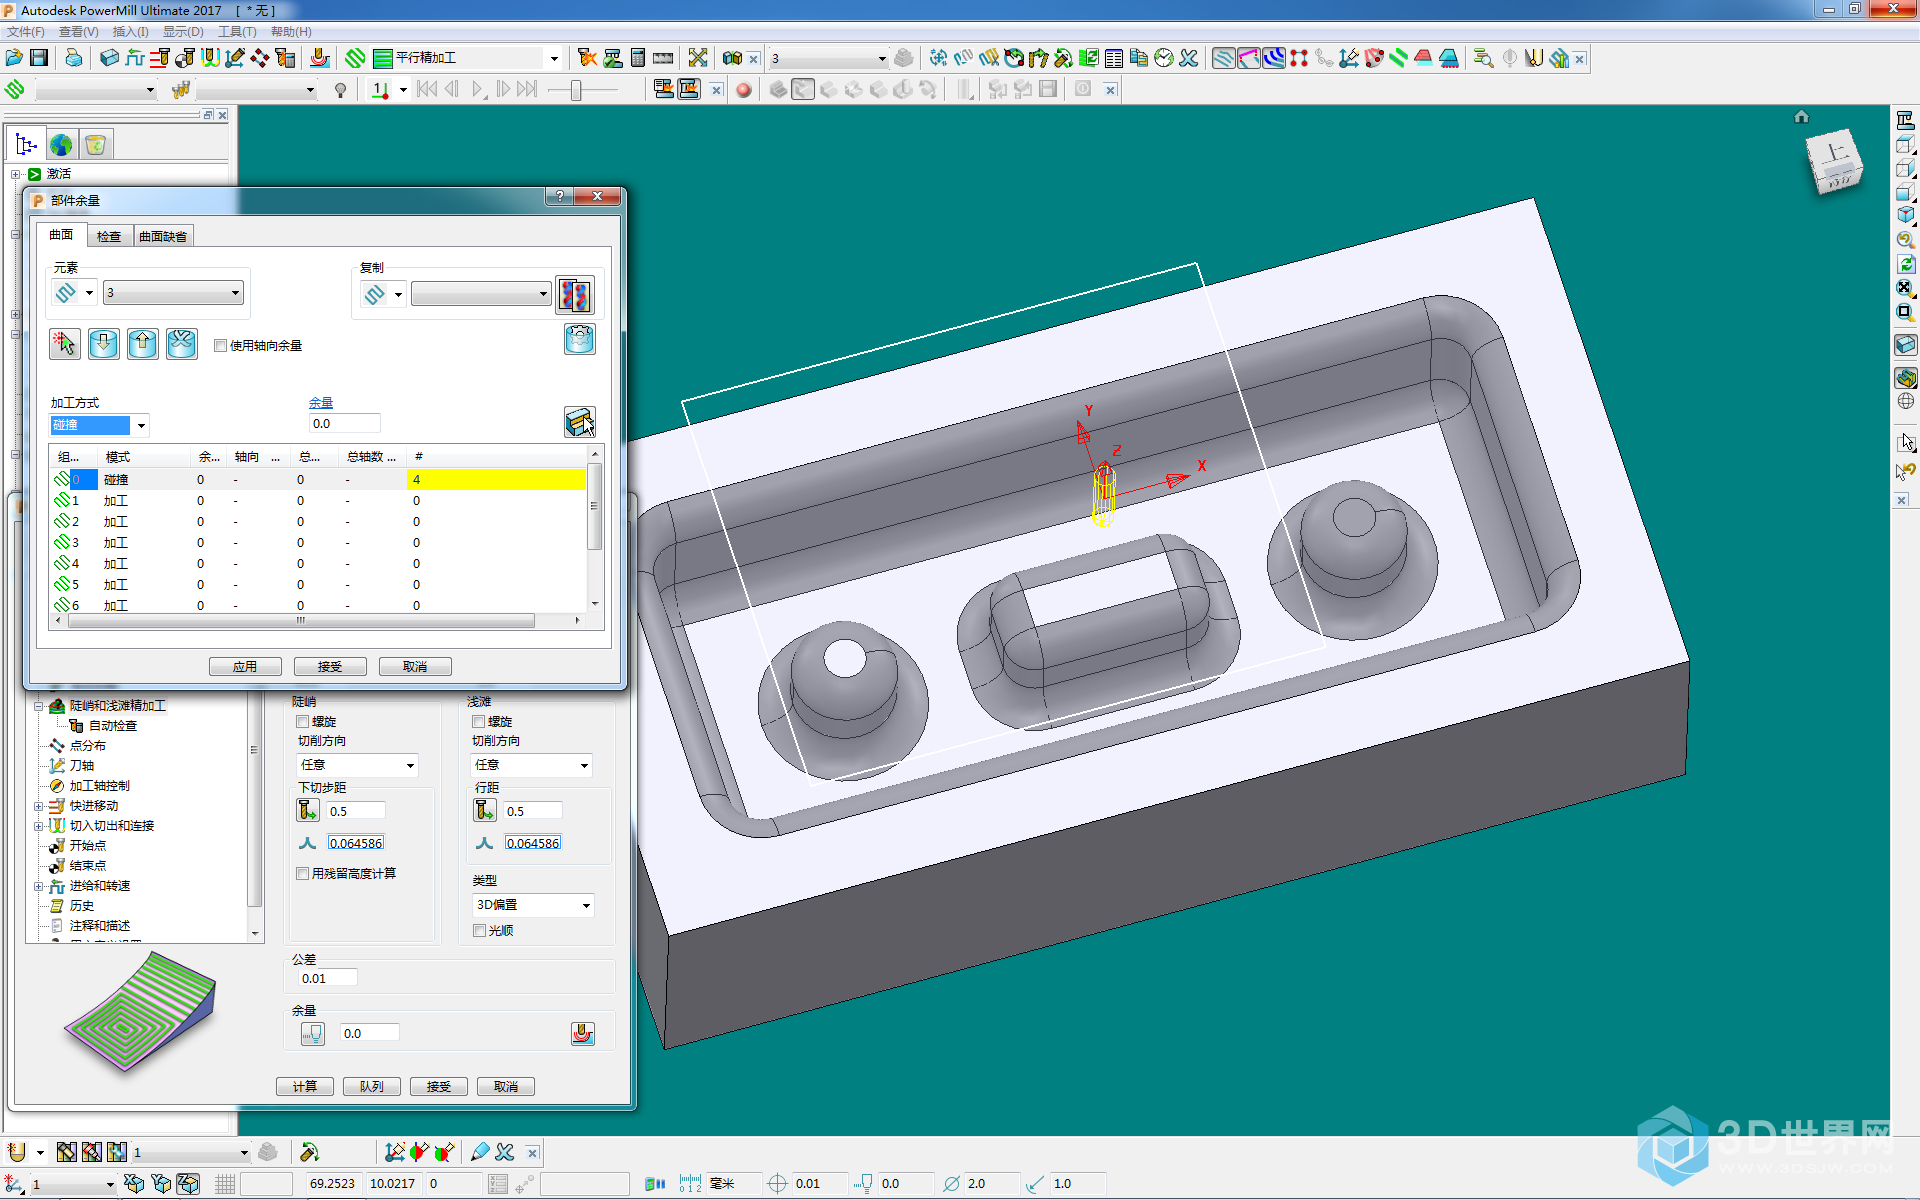Viewport: 1920px width, 1200px height.
Task: Click 取消 in the toolpath strategy dialog
Action: pos(506,1087)
